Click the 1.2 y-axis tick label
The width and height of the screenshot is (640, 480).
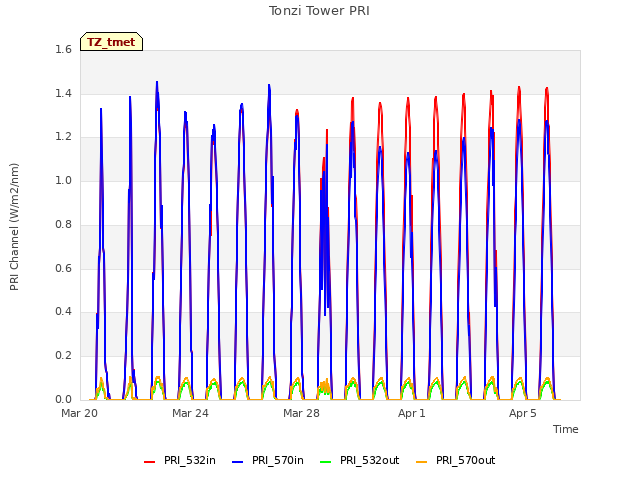click(x=63, y=137)
